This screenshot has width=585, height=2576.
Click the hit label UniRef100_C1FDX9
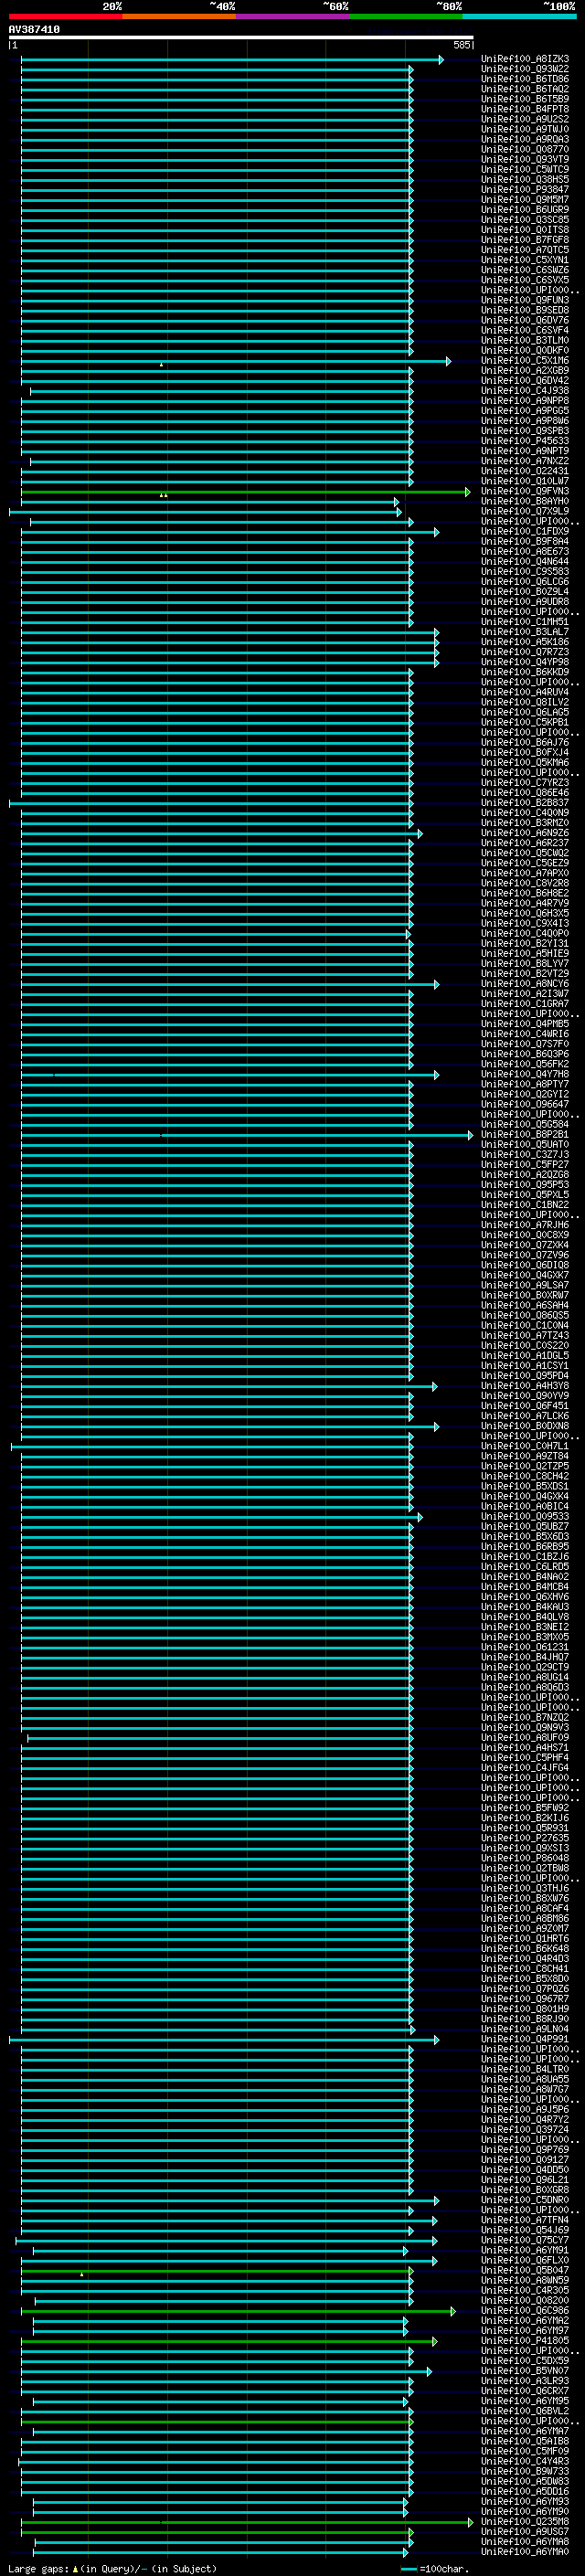[525, 532]
